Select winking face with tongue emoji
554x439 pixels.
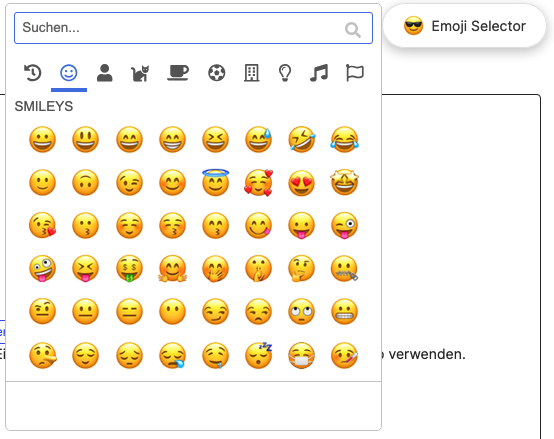[x=345, y=225]
